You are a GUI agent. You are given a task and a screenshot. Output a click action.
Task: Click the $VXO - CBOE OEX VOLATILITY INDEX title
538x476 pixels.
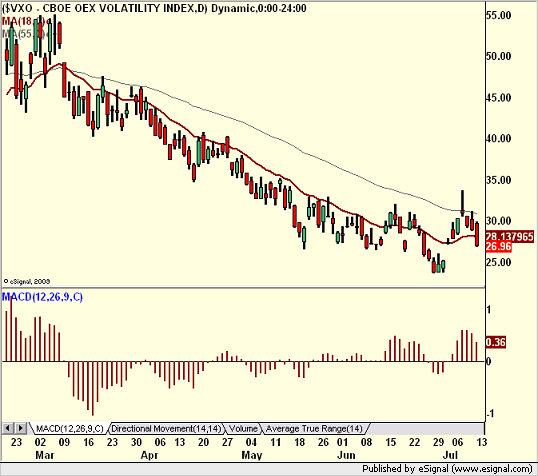[104, 8]
